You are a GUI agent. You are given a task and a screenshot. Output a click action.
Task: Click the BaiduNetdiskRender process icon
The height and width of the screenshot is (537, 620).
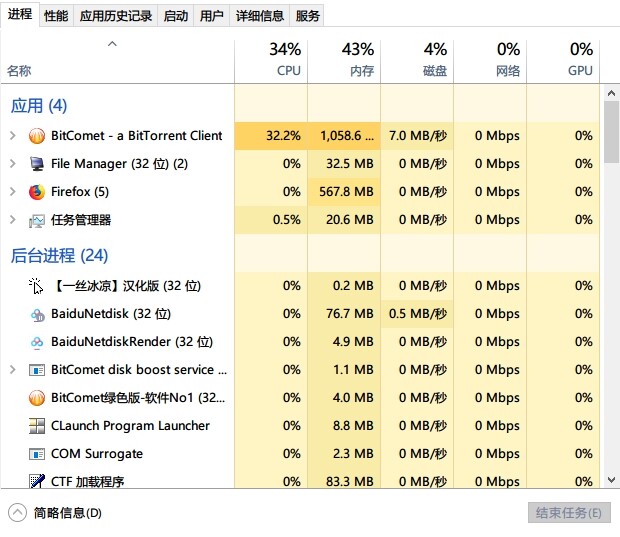[x=37, y=342]
